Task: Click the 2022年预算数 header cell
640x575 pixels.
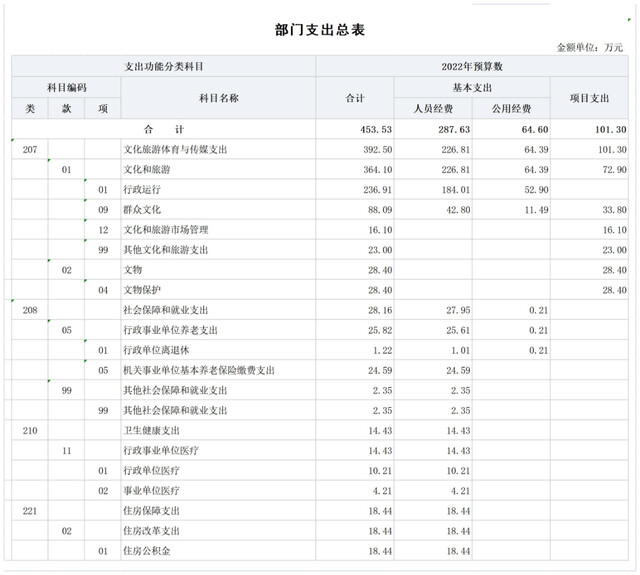Action: (471, 66)
